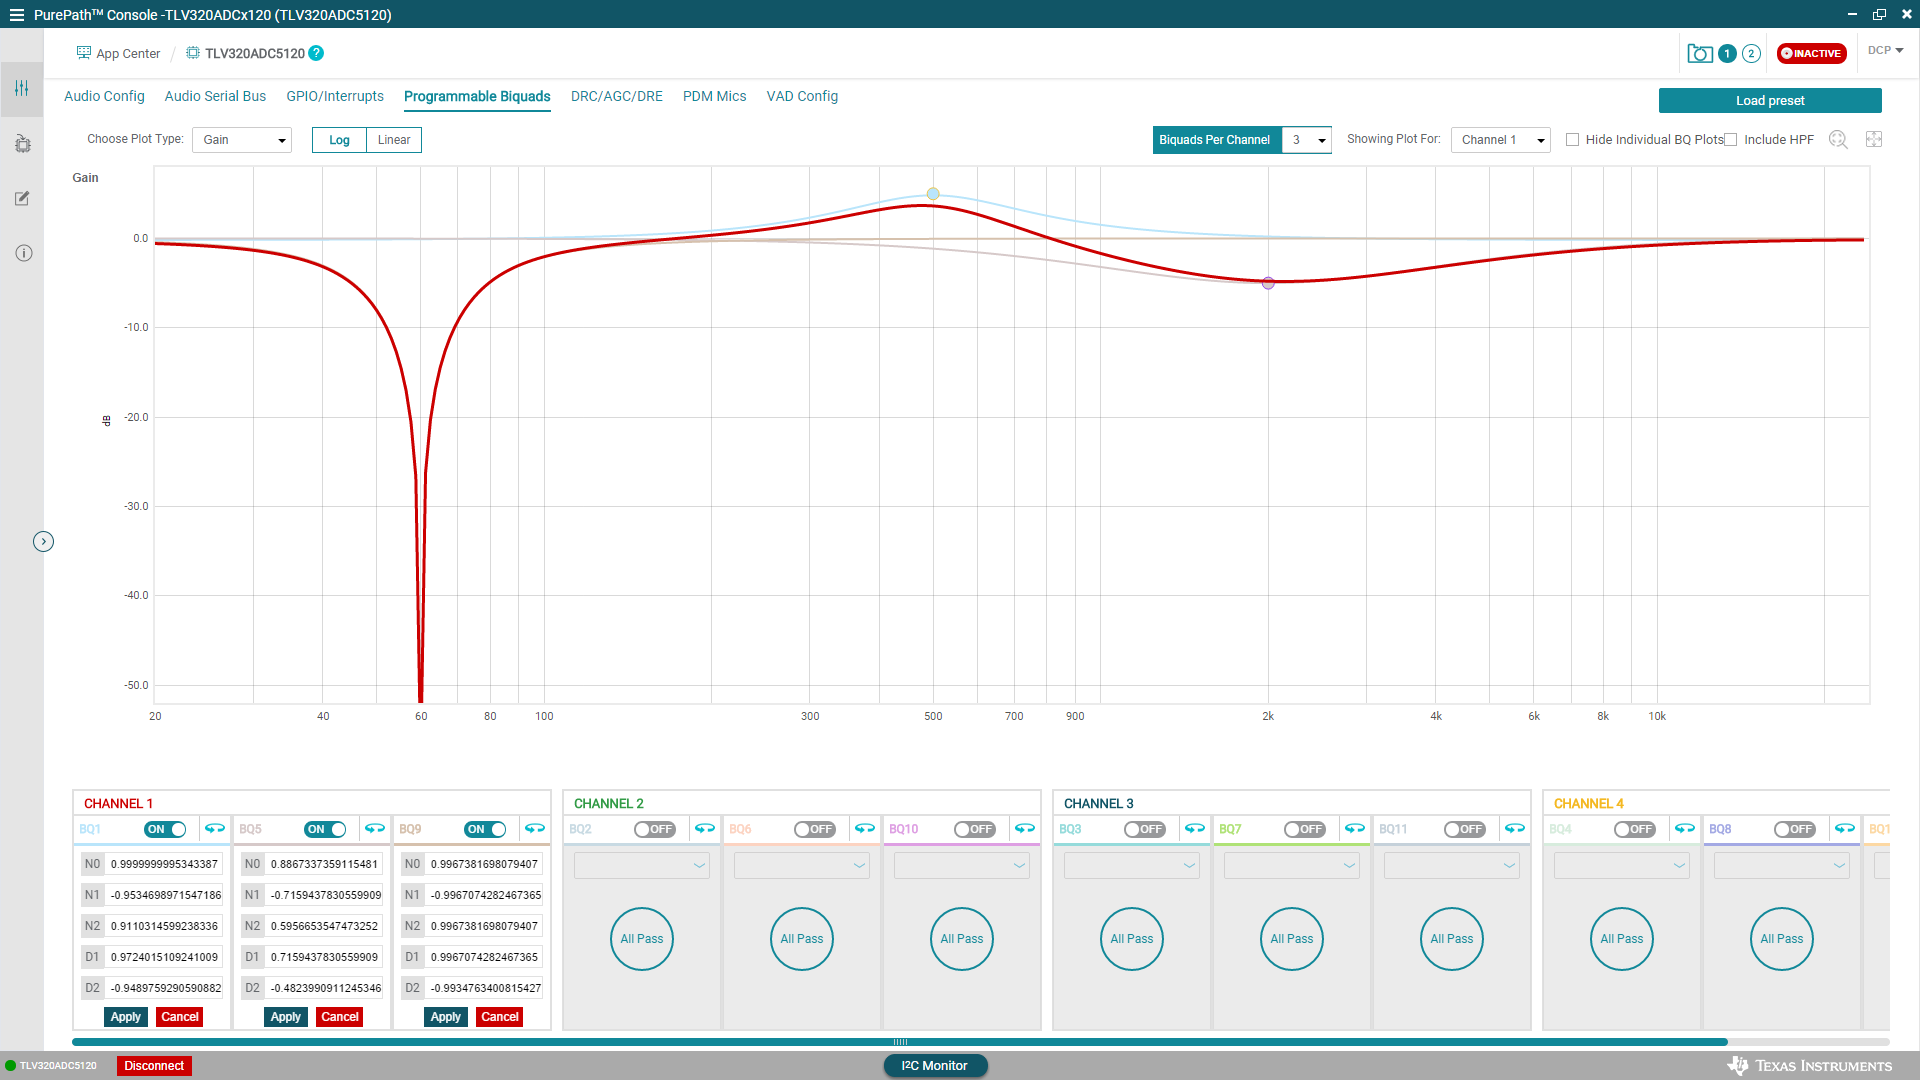This screenshot has height=1080, width=1920.
Task: Open the info sidebar icon
Action: pos(23,253)
